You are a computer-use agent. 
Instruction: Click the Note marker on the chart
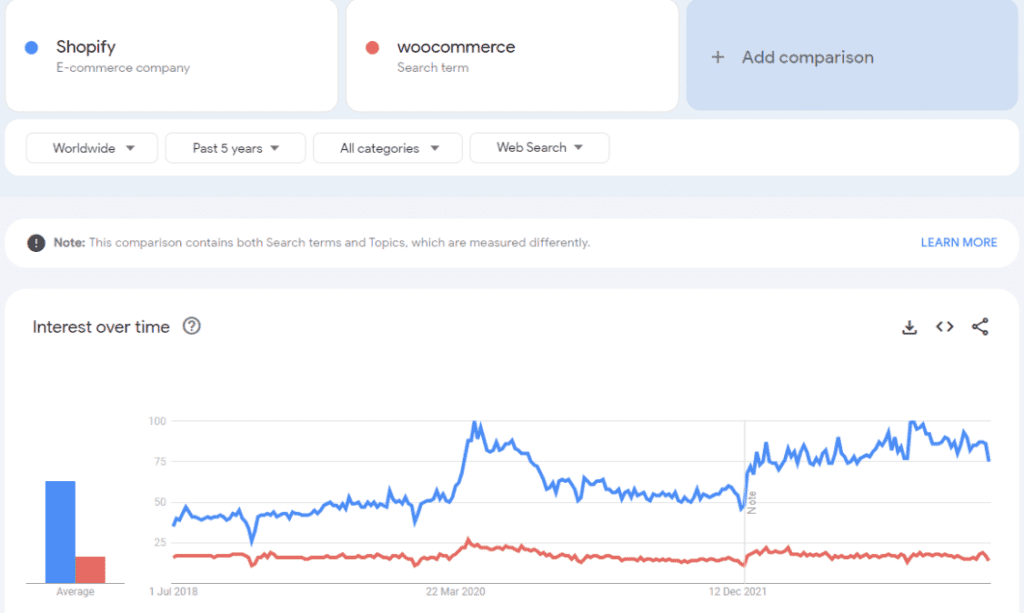[752, 502]
